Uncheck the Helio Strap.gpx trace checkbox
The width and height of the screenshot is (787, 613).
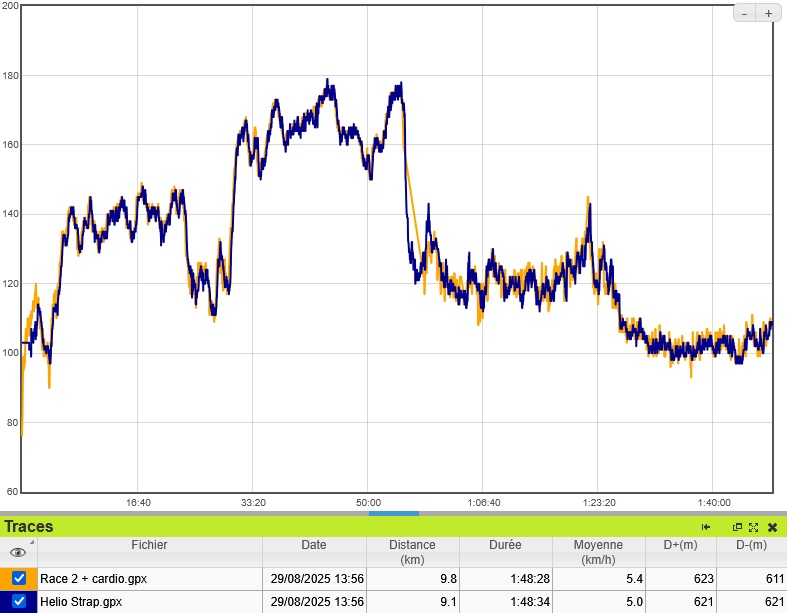click(x=19, y=602)
